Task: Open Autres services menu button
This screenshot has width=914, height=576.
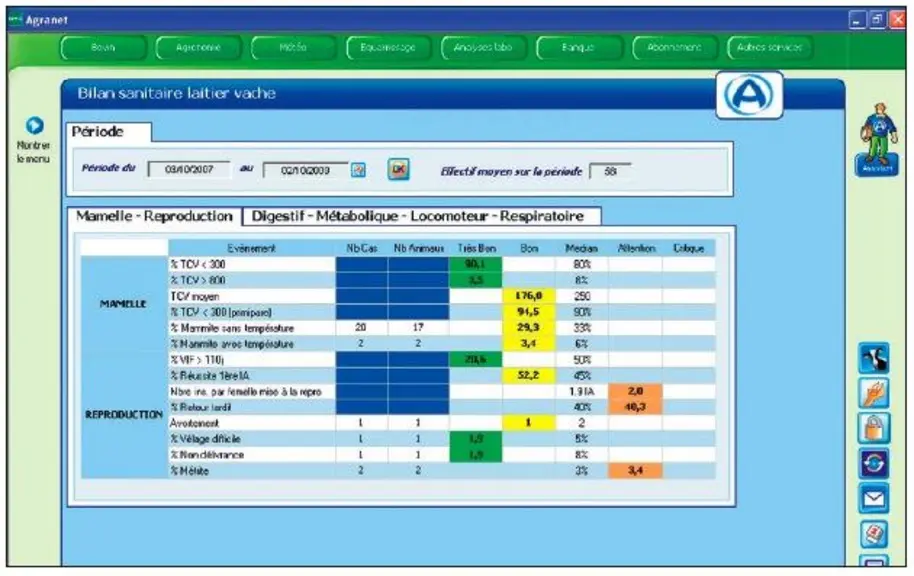Action: tap(769, 48)
